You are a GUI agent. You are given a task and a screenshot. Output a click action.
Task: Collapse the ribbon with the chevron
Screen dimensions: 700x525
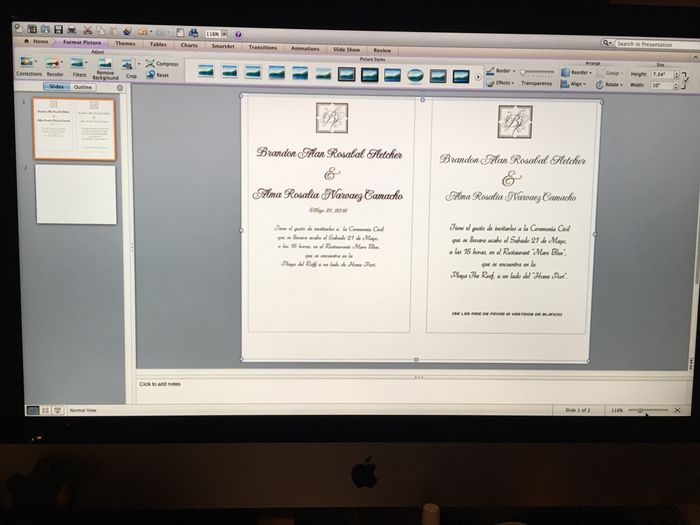696,58
